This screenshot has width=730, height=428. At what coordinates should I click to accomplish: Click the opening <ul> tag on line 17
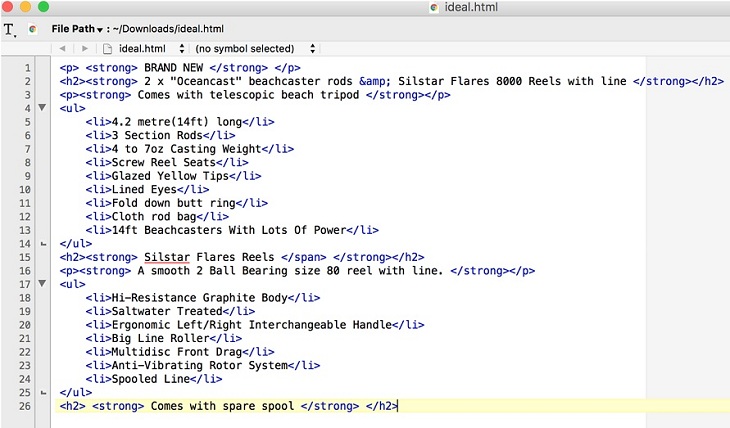[73, 285]
